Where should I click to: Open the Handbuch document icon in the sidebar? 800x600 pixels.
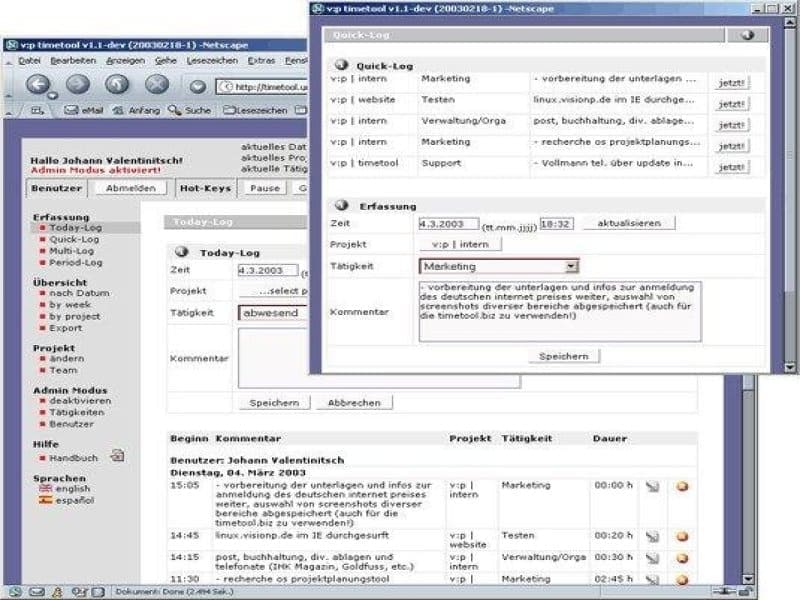tap(117, 456)
